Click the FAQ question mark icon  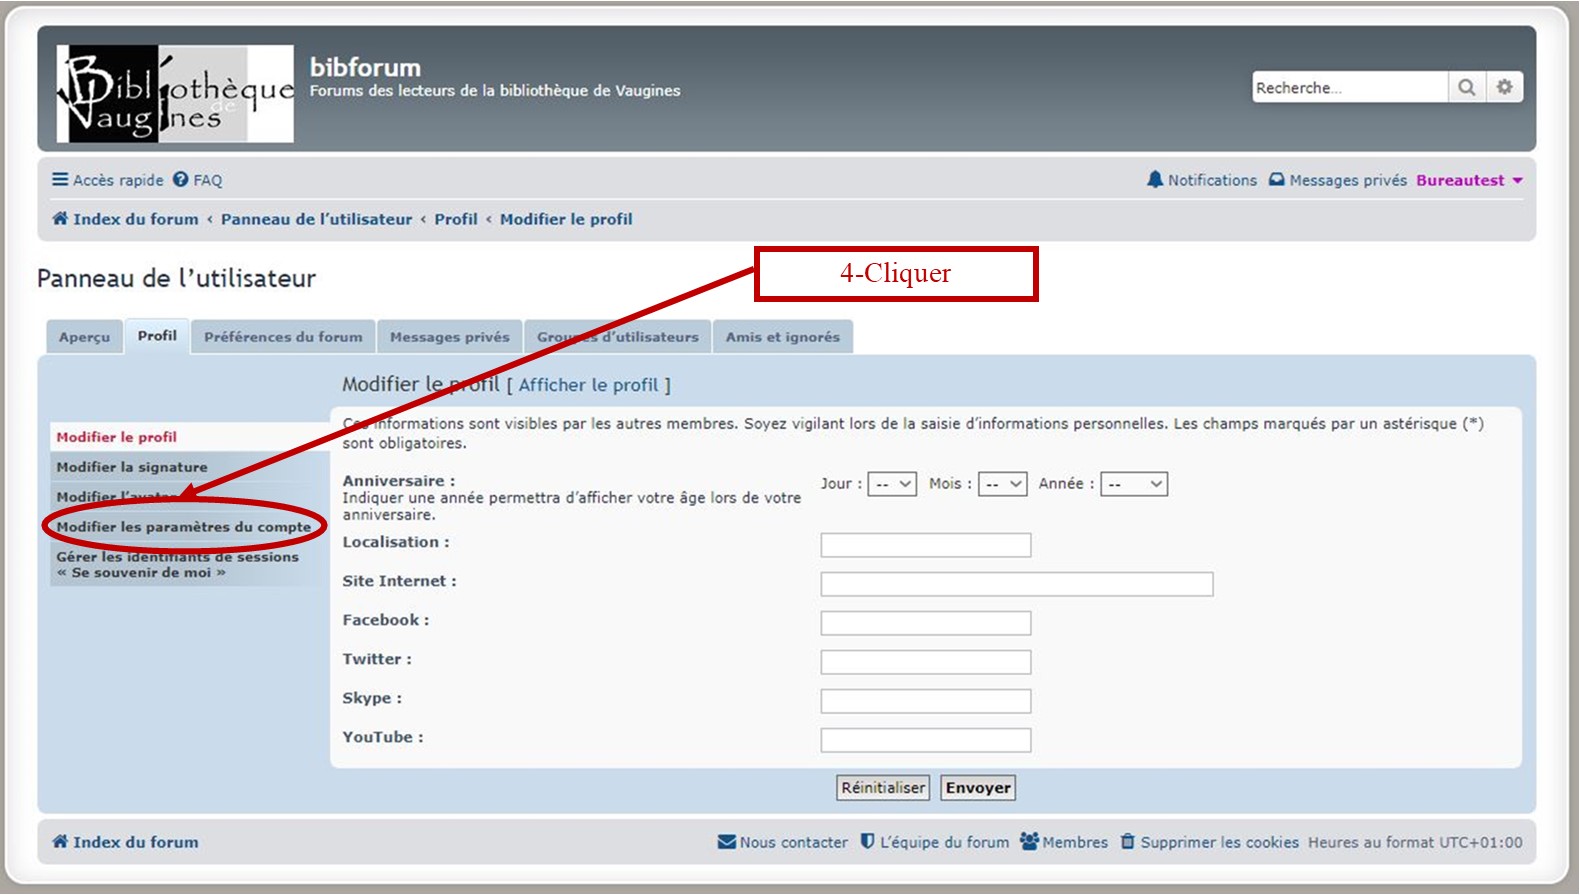[181, 180]
